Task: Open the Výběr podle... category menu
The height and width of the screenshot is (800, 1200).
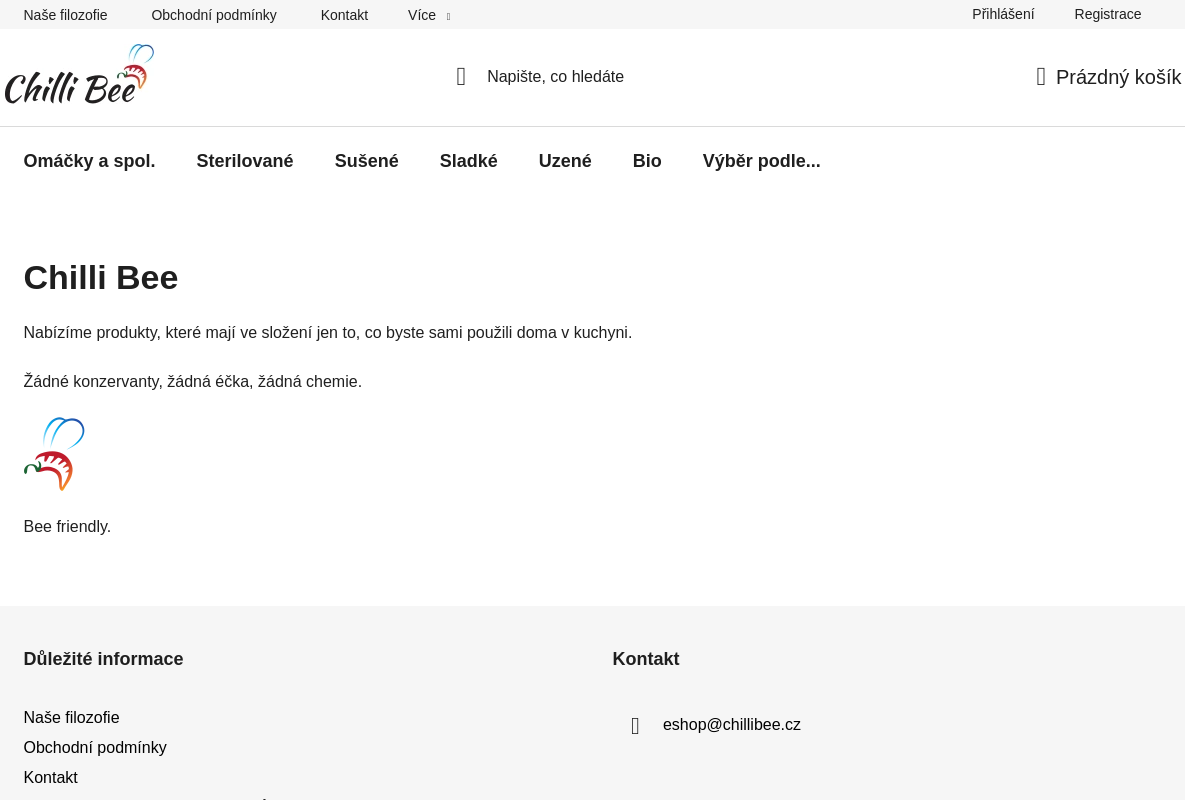Action: [x=761, y=161]
